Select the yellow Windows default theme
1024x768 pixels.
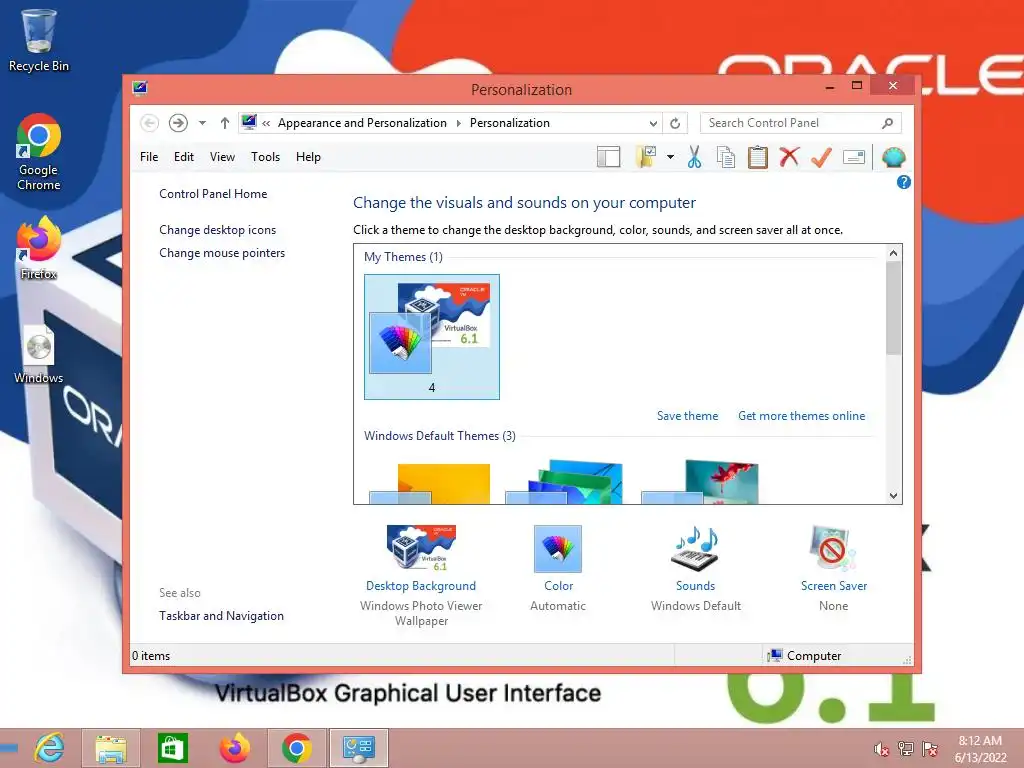pyautogui.click(x=430, y=483)
